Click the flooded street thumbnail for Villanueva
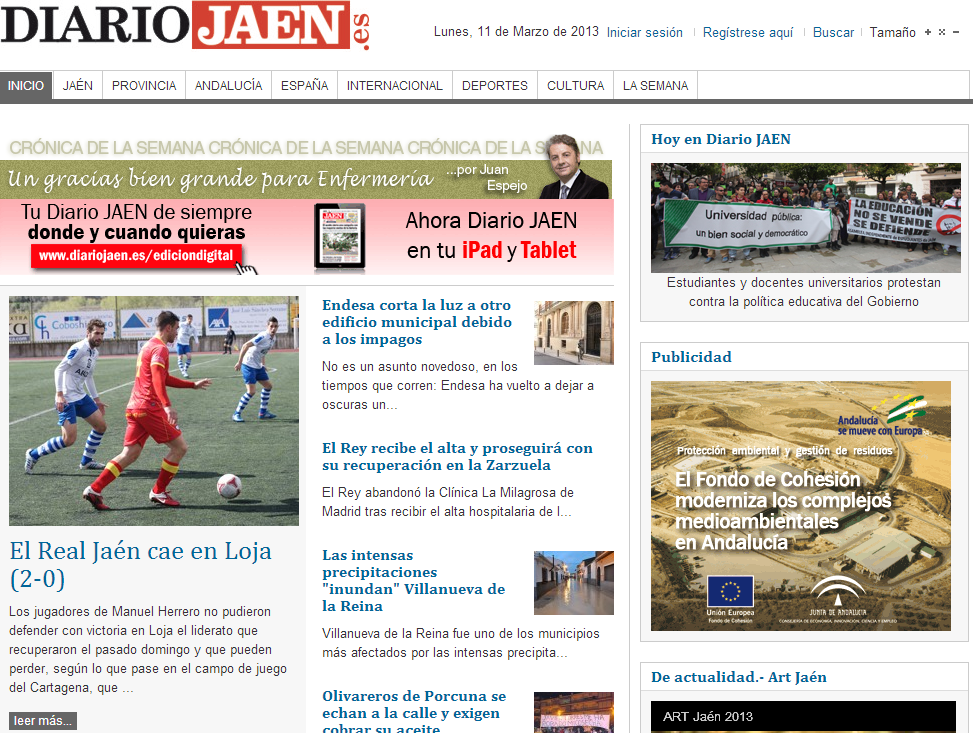 click(574, 583)
